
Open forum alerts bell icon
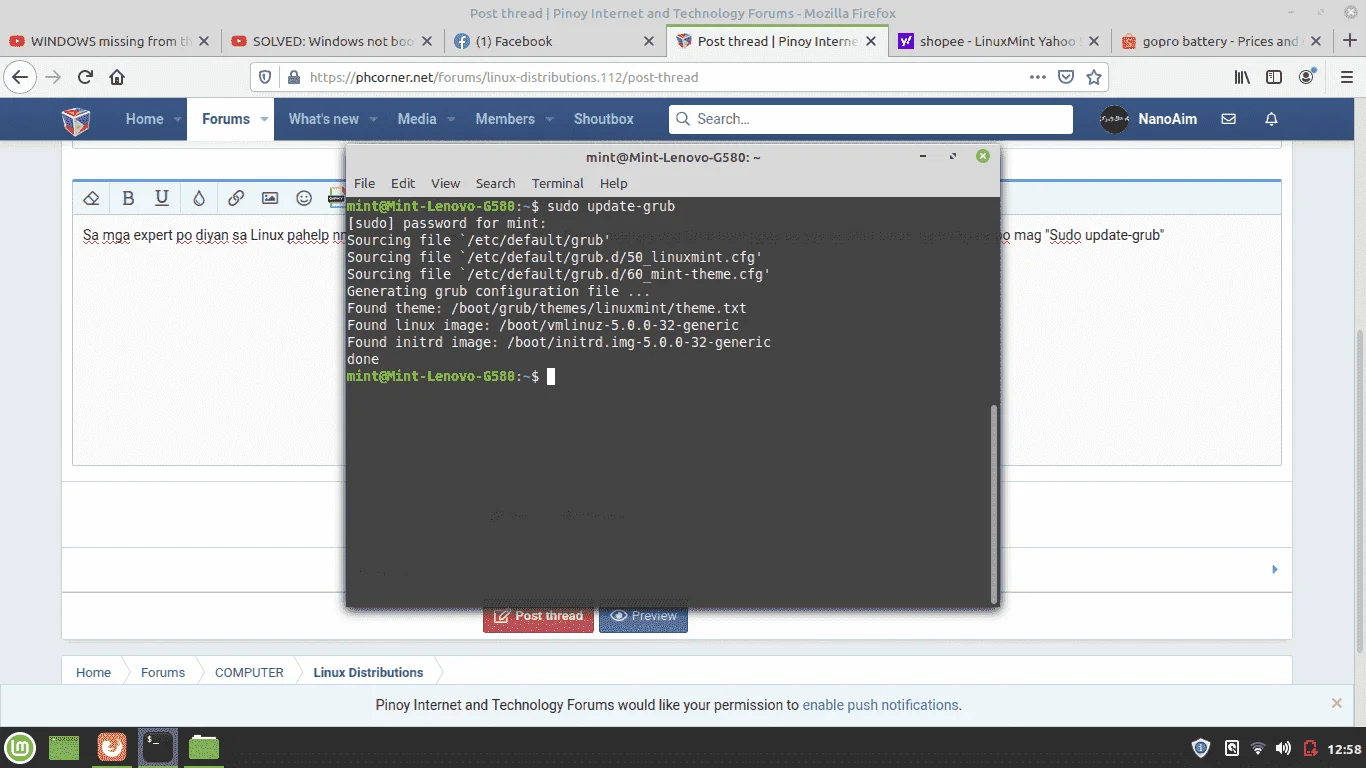pyautogui.click(x=1272, y=119)
